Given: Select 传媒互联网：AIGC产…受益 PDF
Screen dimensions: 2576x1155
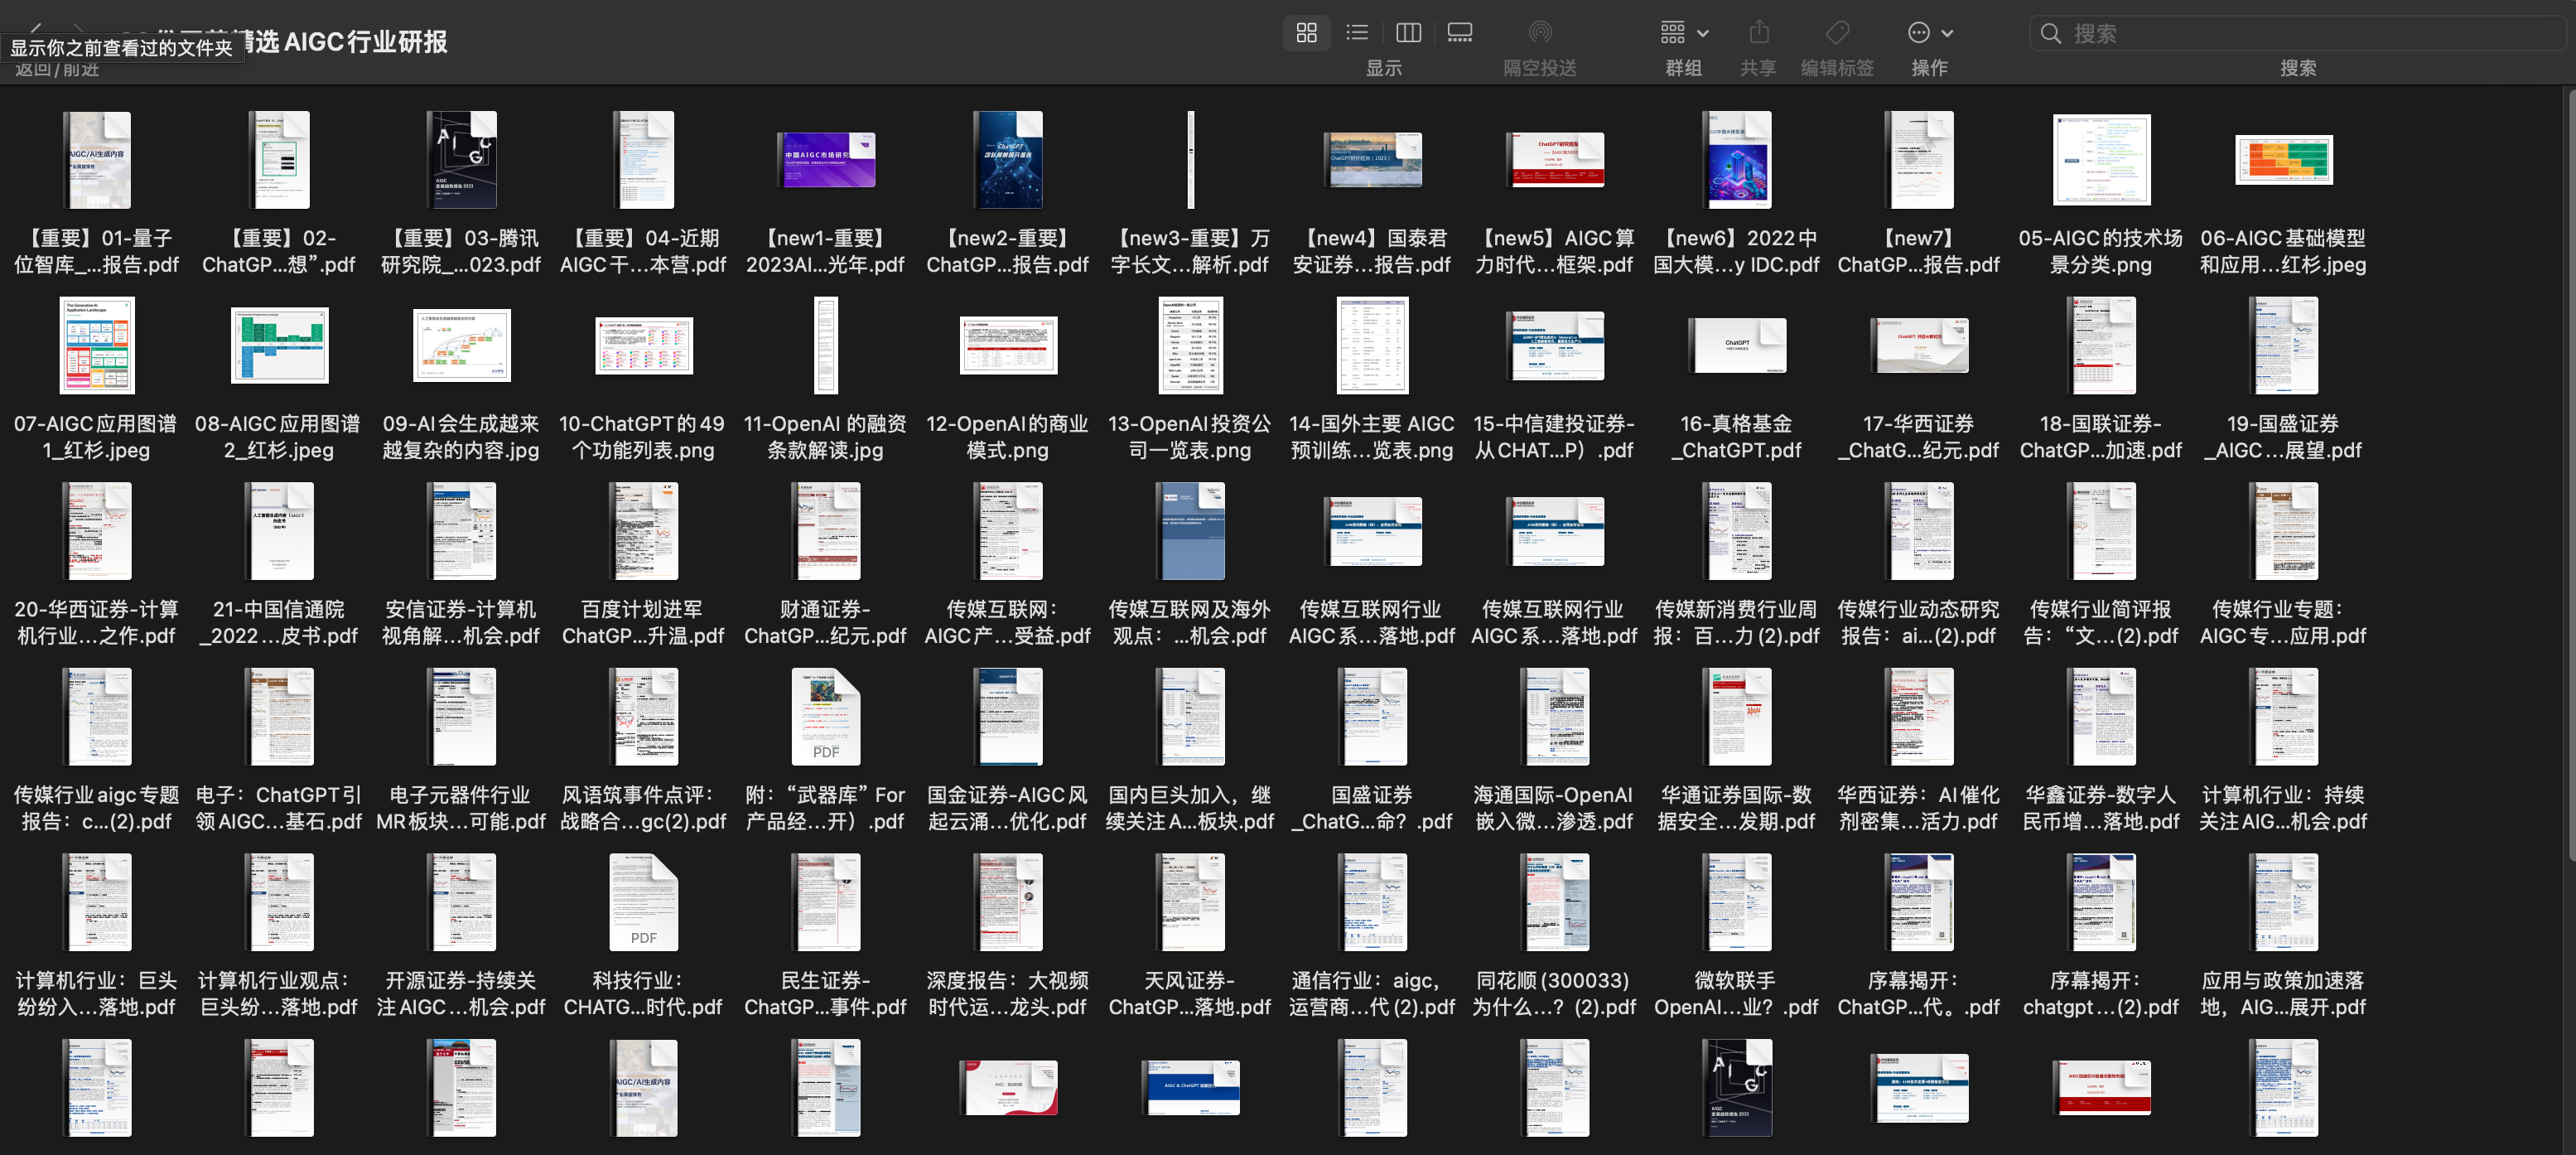Looking at the screenshot, I should coord(1008,531).
